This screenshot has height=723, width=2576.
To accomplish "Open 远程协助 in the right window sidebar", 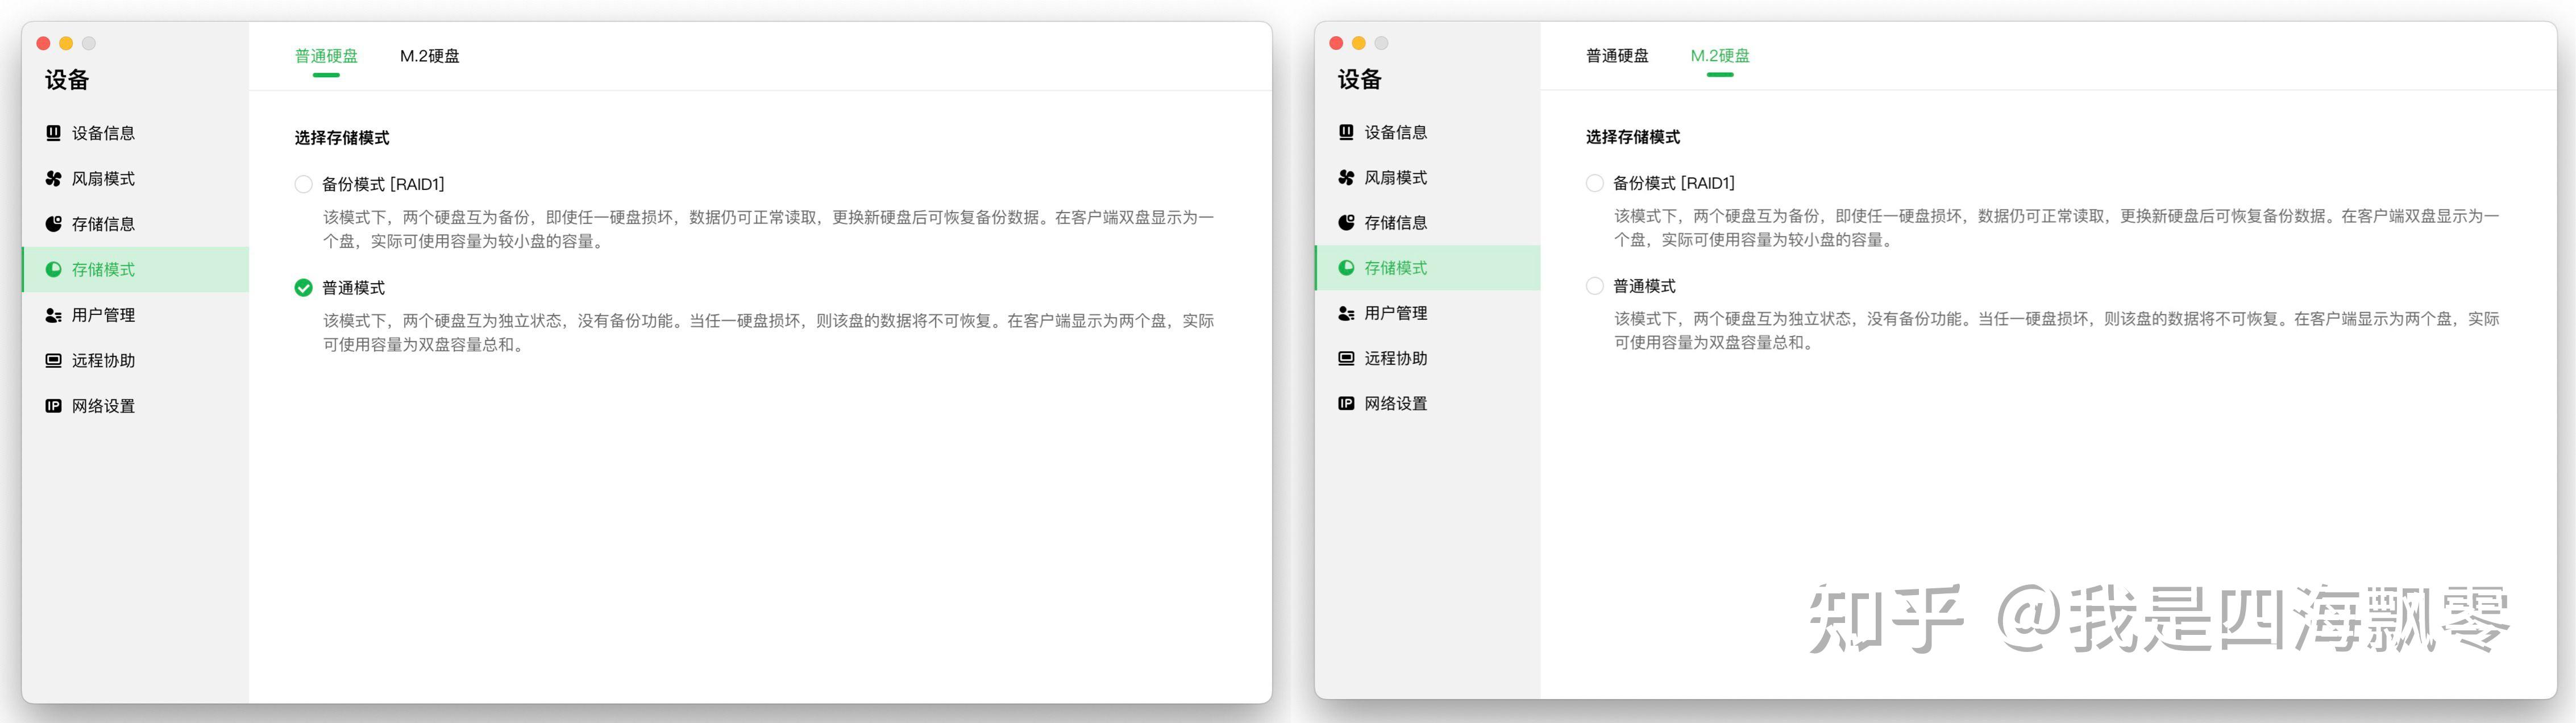I will click(x=1346, y=357).
